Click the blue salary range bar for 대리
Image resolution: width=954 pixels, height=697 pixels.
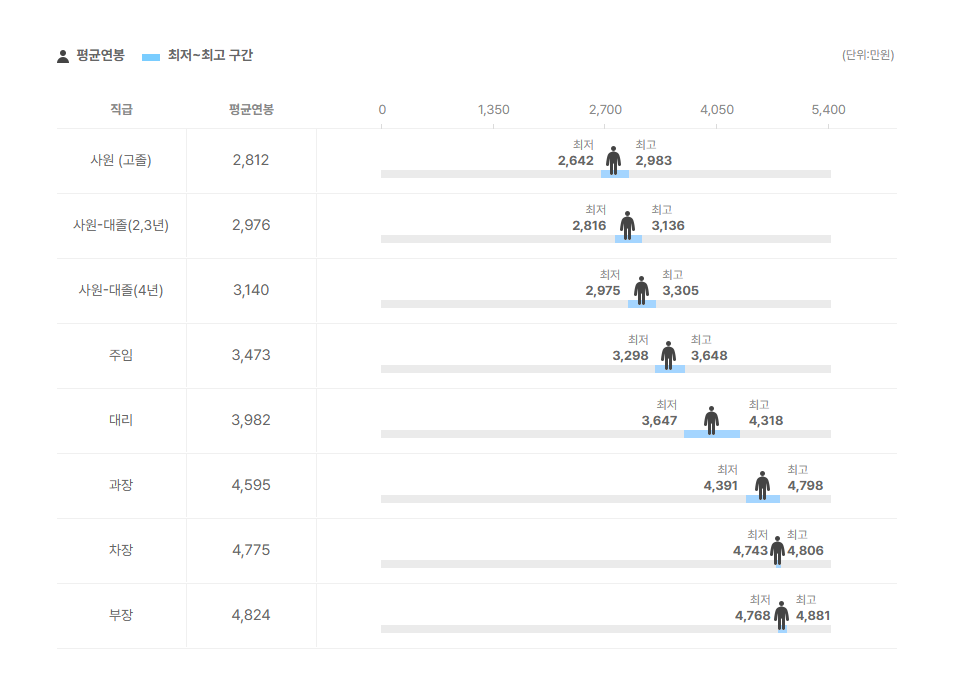(712, 434)
